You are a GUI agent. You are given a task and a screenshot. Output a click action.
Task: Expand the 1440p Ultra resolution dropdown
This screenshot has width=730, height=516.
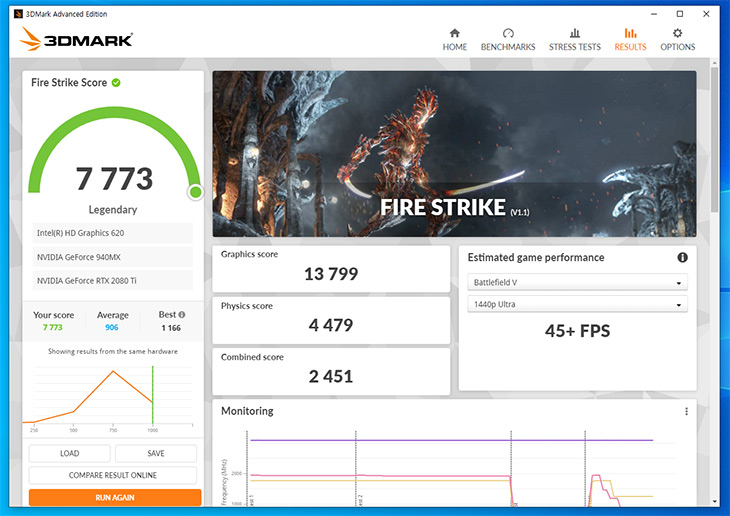tap(577, 304)
